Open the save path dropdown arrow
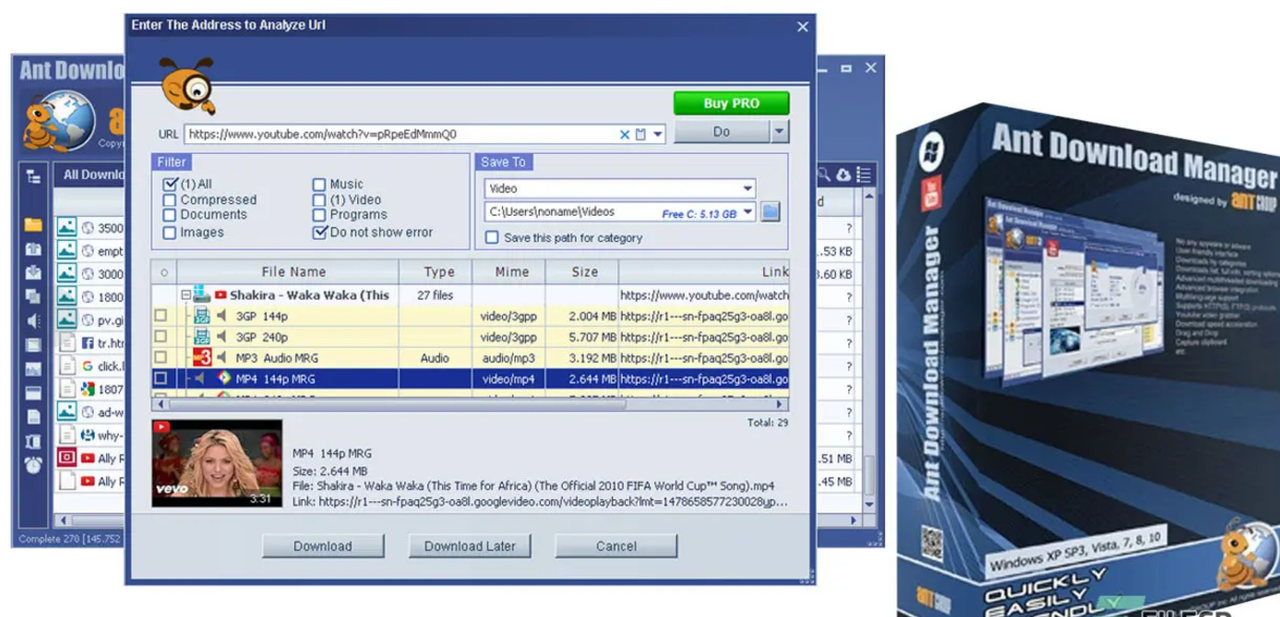This screenshot has width=1280, height=617. 747,212
